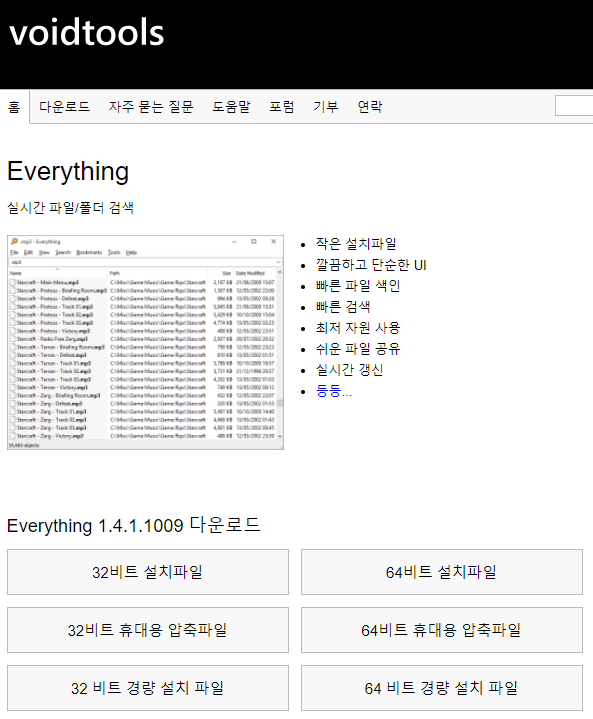Click the Everything page heading
Viewport: 593px width, 719px height.
tap(68, 171)
